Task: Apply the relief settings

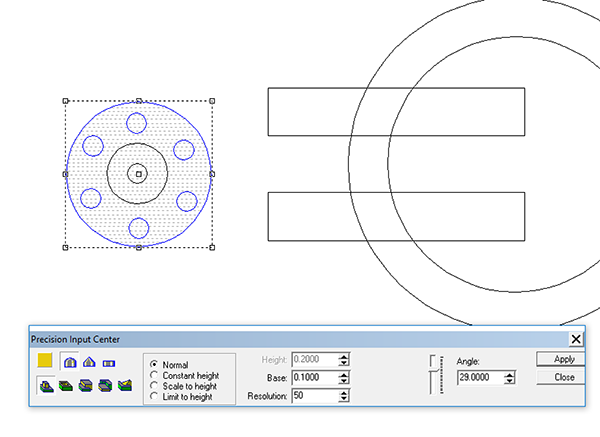Action: pos(561,359)
